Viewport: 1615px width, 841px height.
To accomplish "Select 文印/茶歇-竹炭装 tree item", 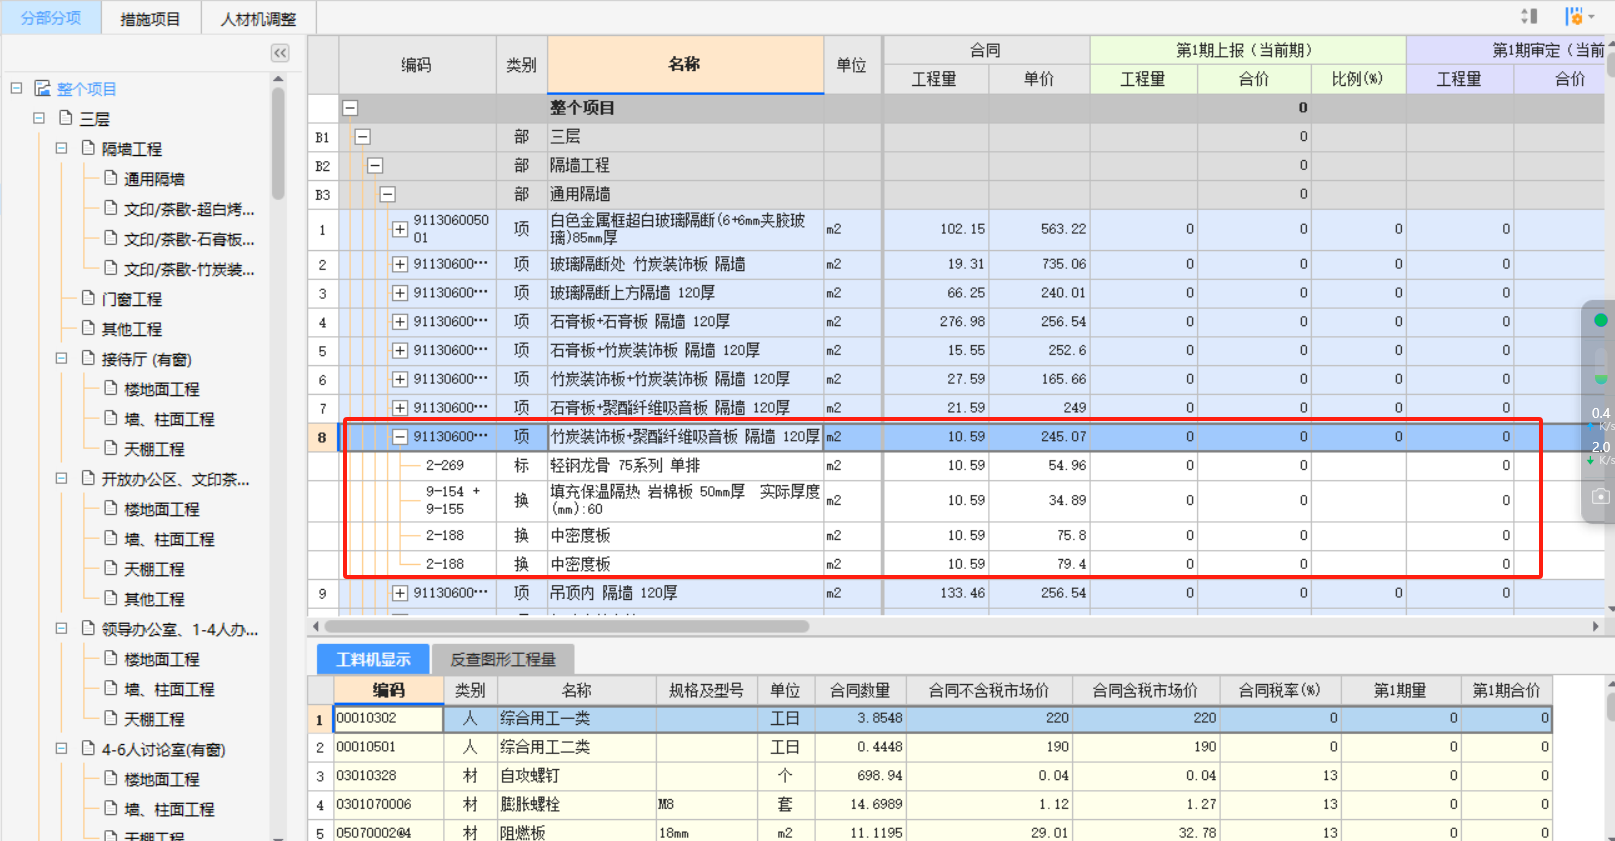I will [x=189, y=269].
